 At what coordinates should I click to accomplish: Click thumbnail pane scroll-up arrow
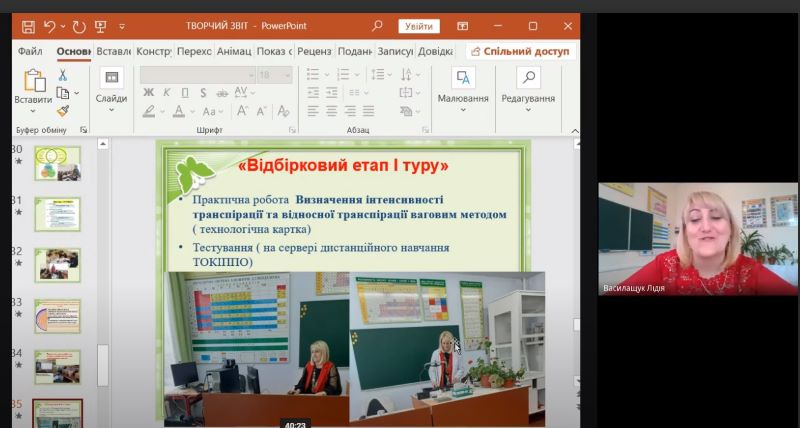pyautogui.click(x=103, y=144)
